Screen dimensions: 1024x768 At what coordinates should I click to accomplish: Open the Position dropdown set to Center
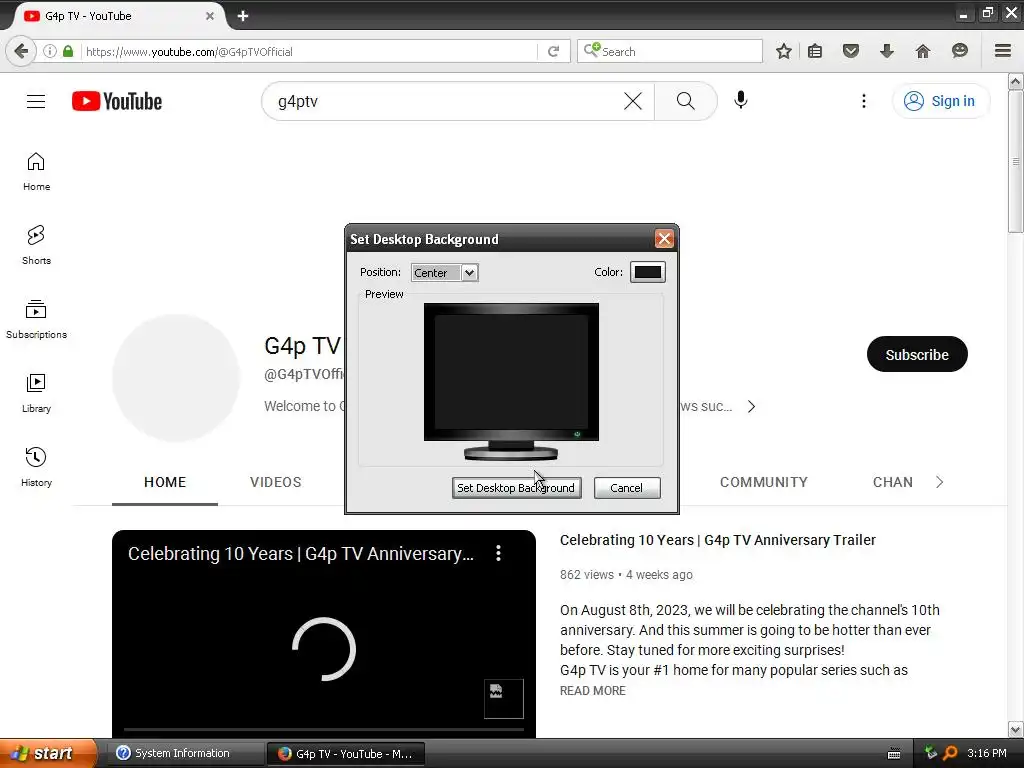click(x=445, y=272)
